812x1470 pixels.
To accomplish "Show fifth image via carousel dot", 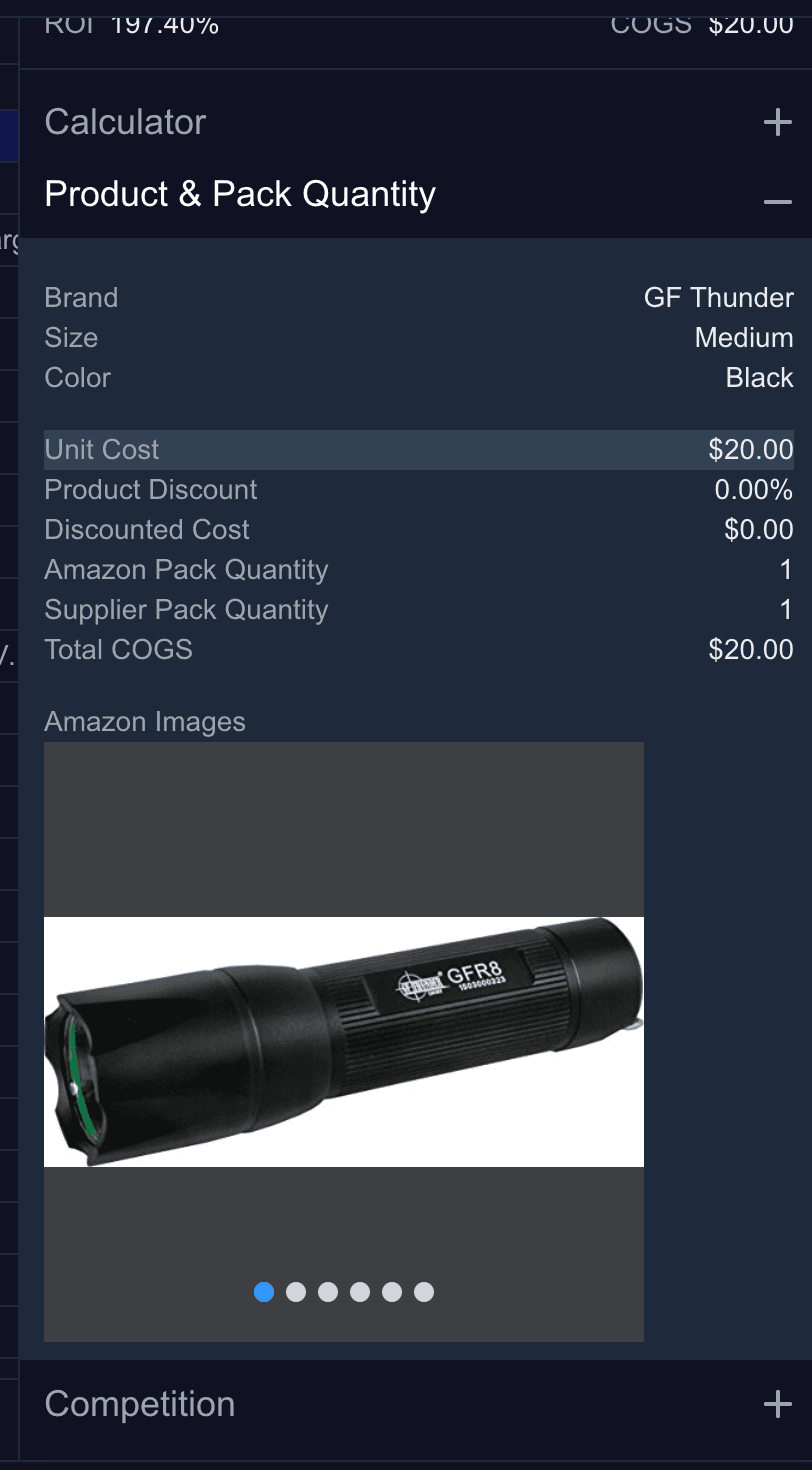I will [392, 1292].
